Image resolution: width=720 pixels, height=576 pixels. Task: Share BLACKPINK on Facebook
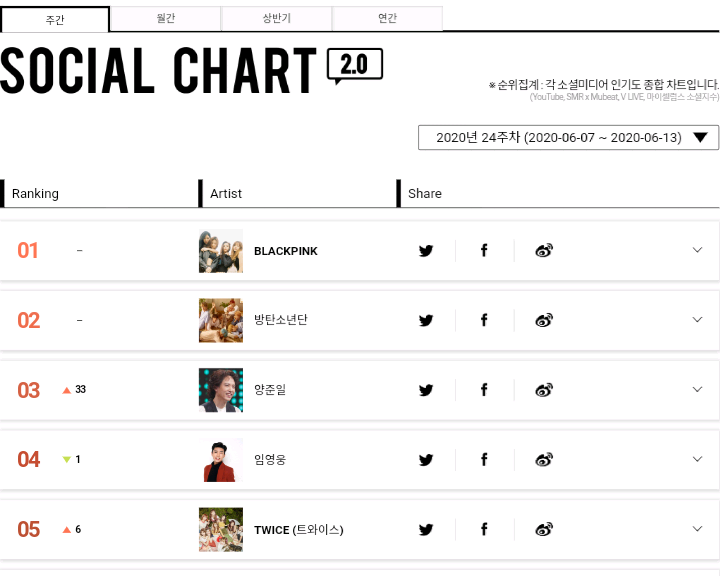pos(484,251)
